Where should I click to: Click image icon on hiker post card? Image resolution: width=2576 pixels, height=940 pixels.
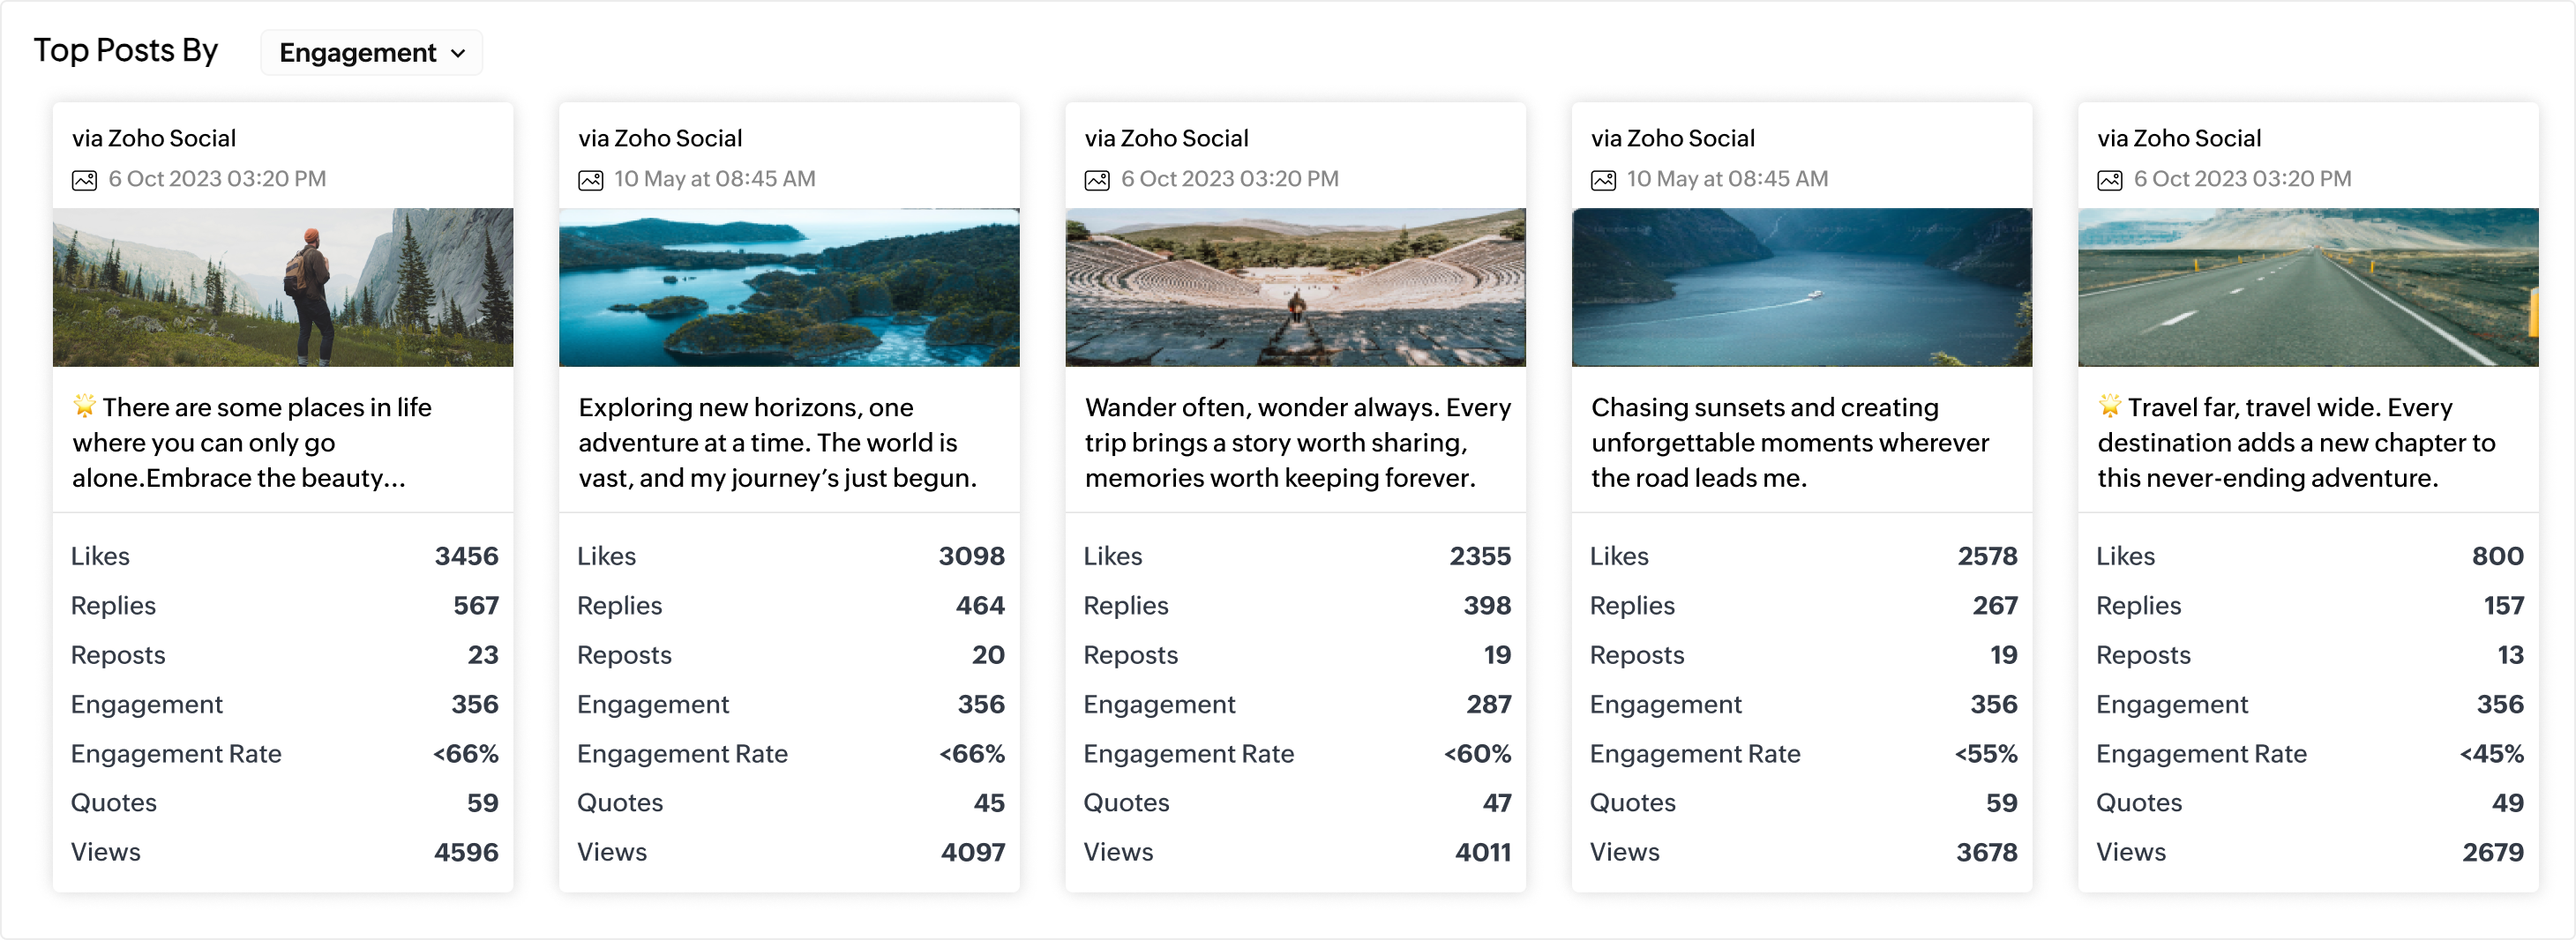84,180
